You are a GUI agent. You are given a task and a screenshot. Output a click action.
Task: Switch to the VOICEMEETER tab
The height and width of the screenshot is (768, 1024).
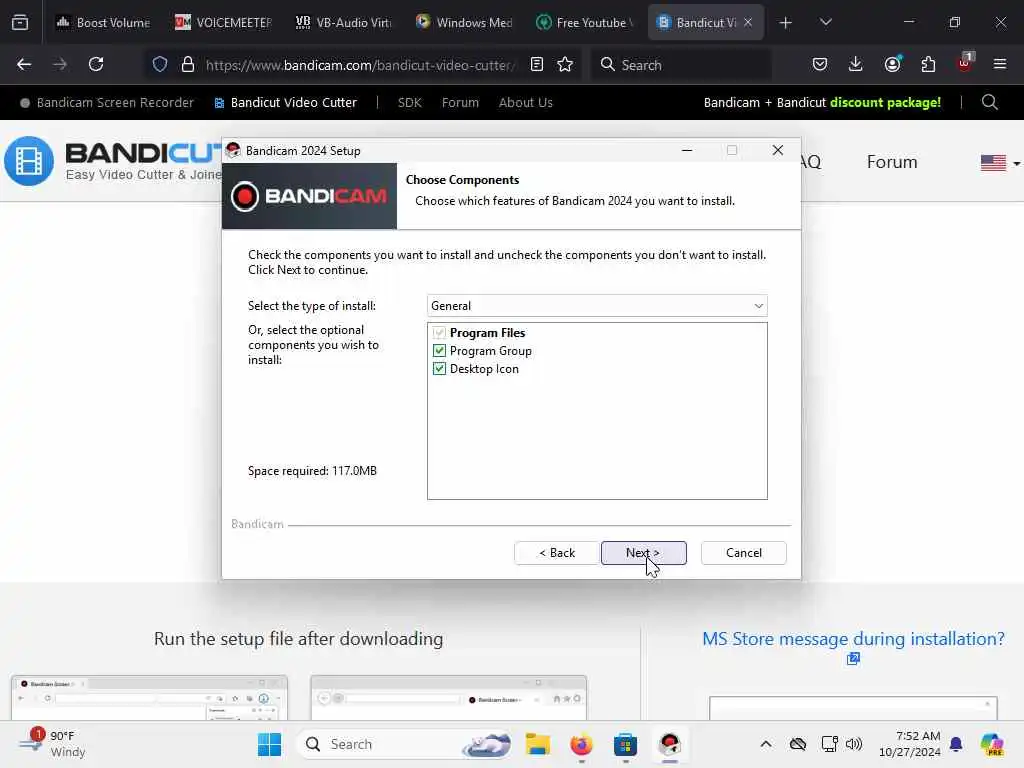(223, 22)
